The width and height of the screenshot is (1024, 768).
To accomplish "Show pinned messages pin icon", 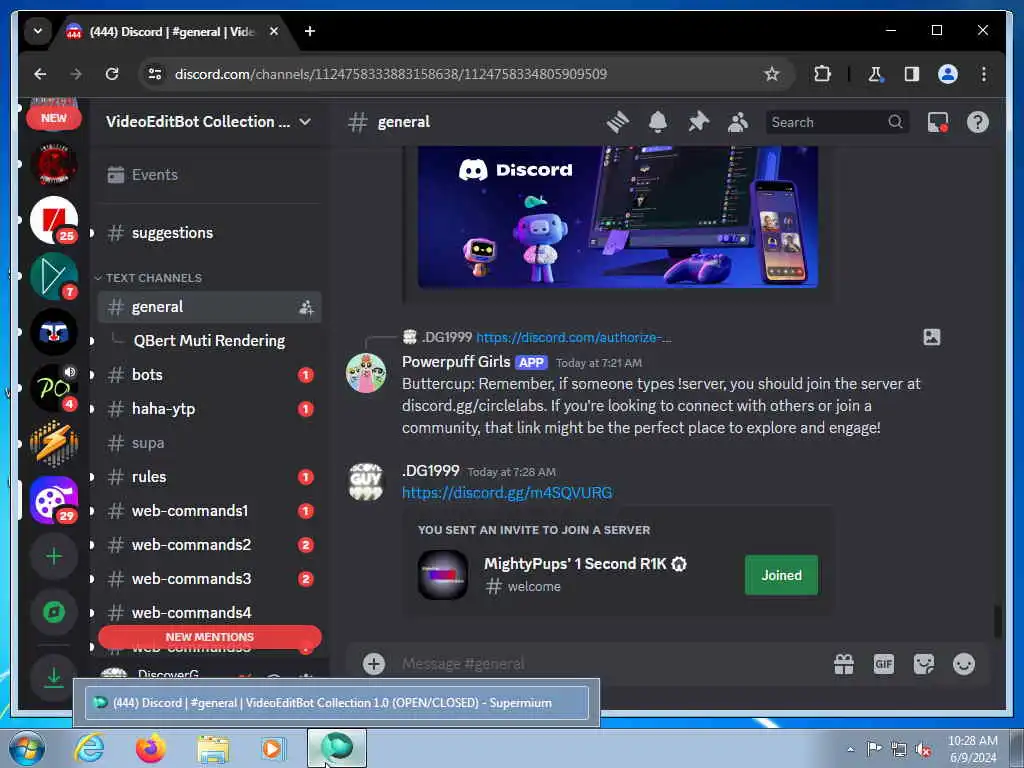I will pyautogui.click(x=698, y=122).
